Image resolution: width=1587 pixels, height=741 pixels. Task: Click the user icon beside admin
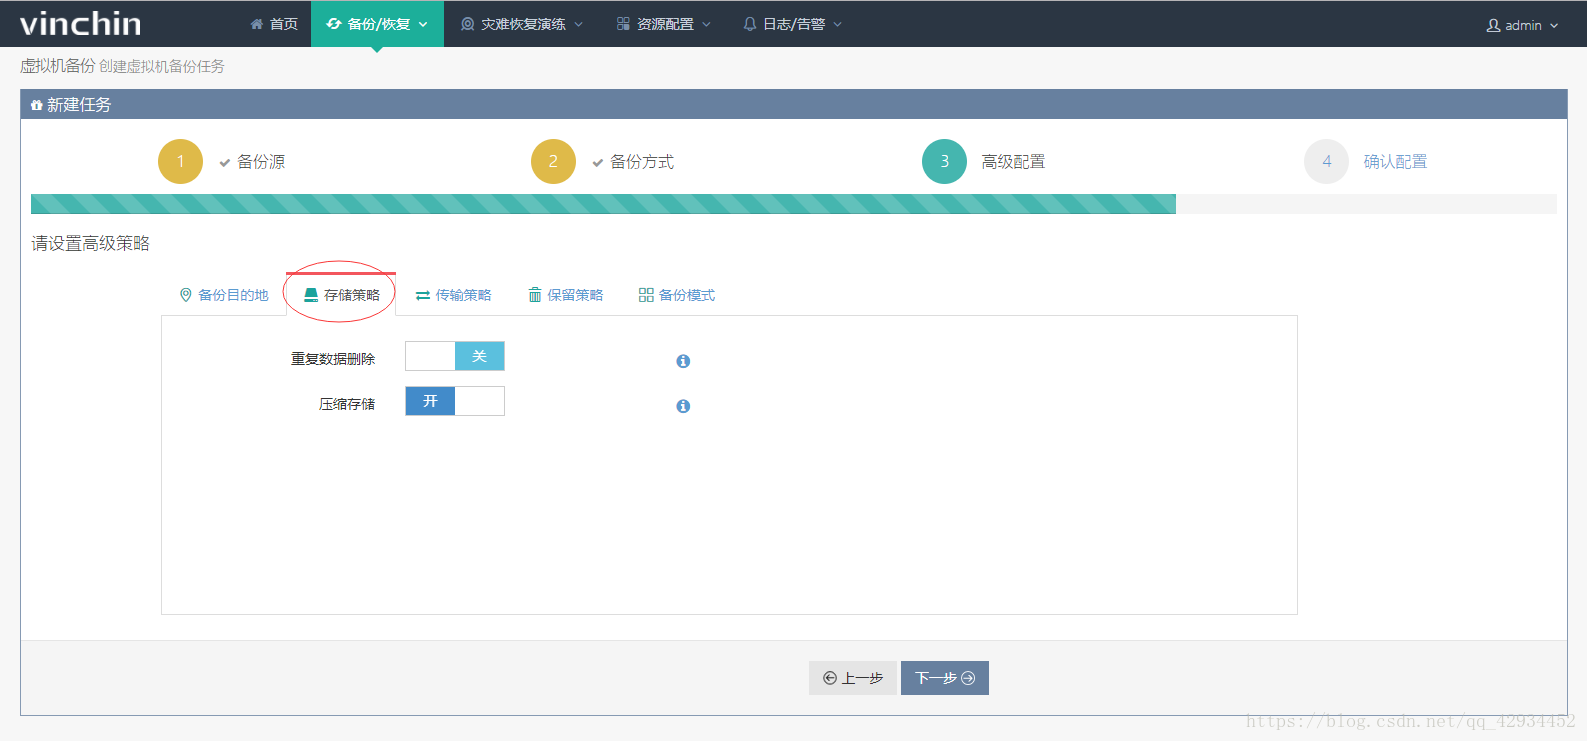pos(1493,25)
